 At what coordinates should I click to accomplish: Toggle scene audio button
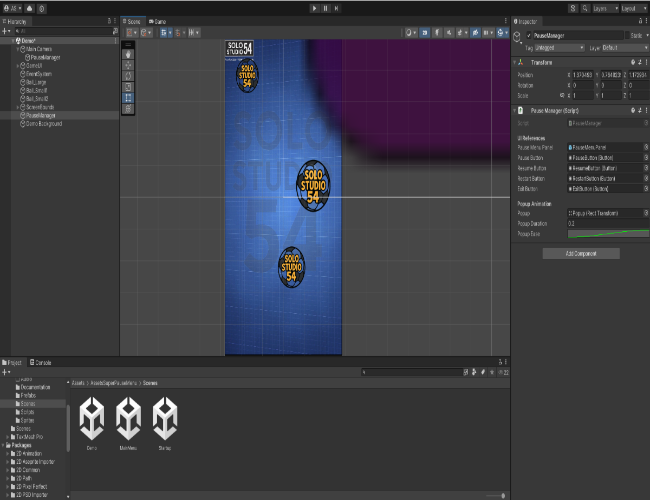click(449, 33)
